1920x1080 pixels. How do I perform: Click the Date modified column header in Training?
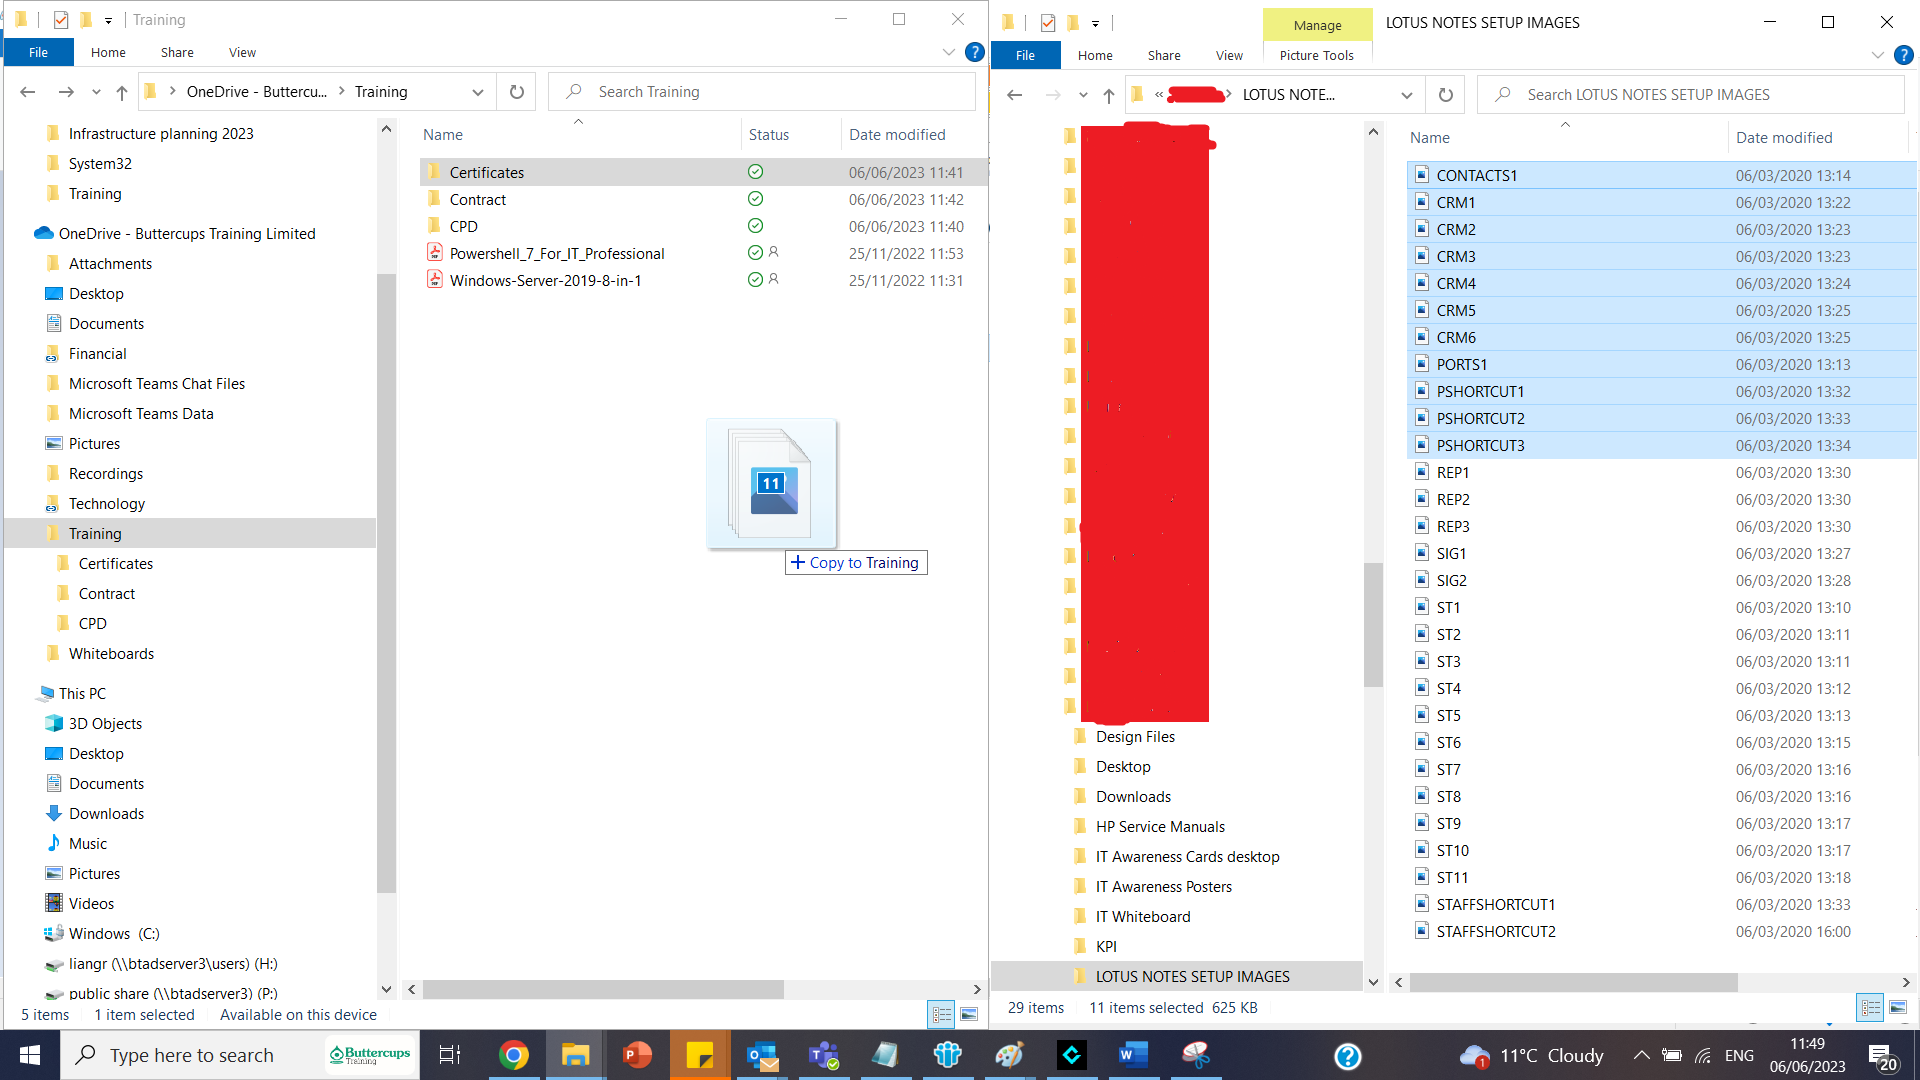tap(897, 135)
